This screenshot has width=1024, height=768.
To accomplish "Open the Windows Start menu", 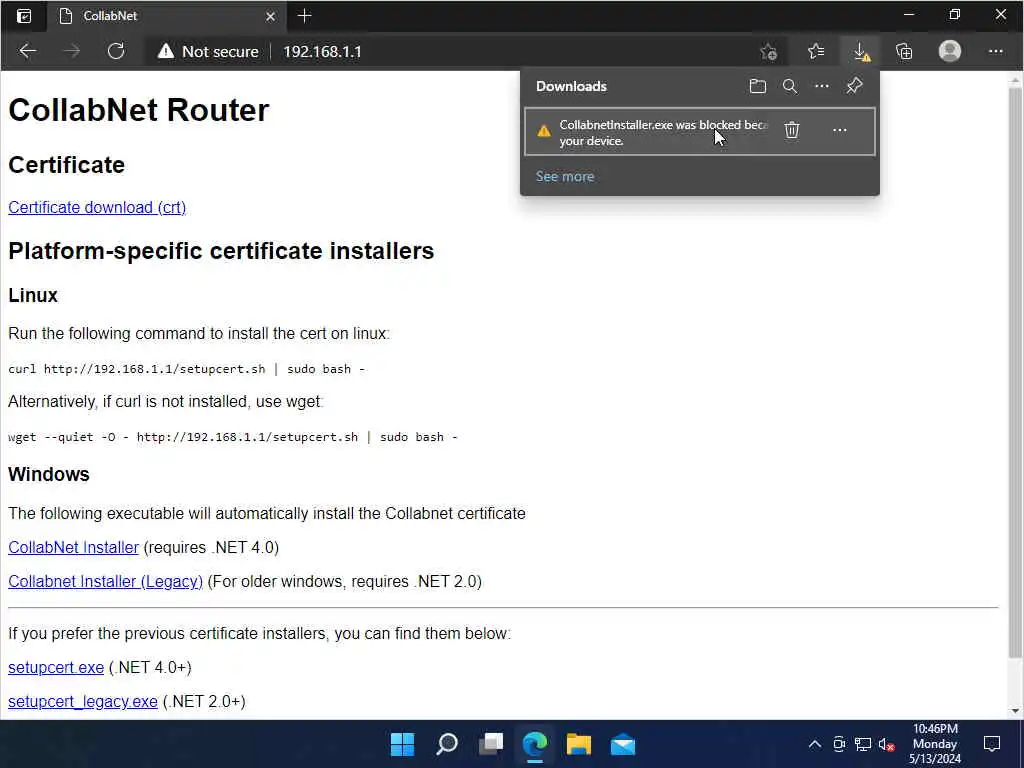I will 402,744.
